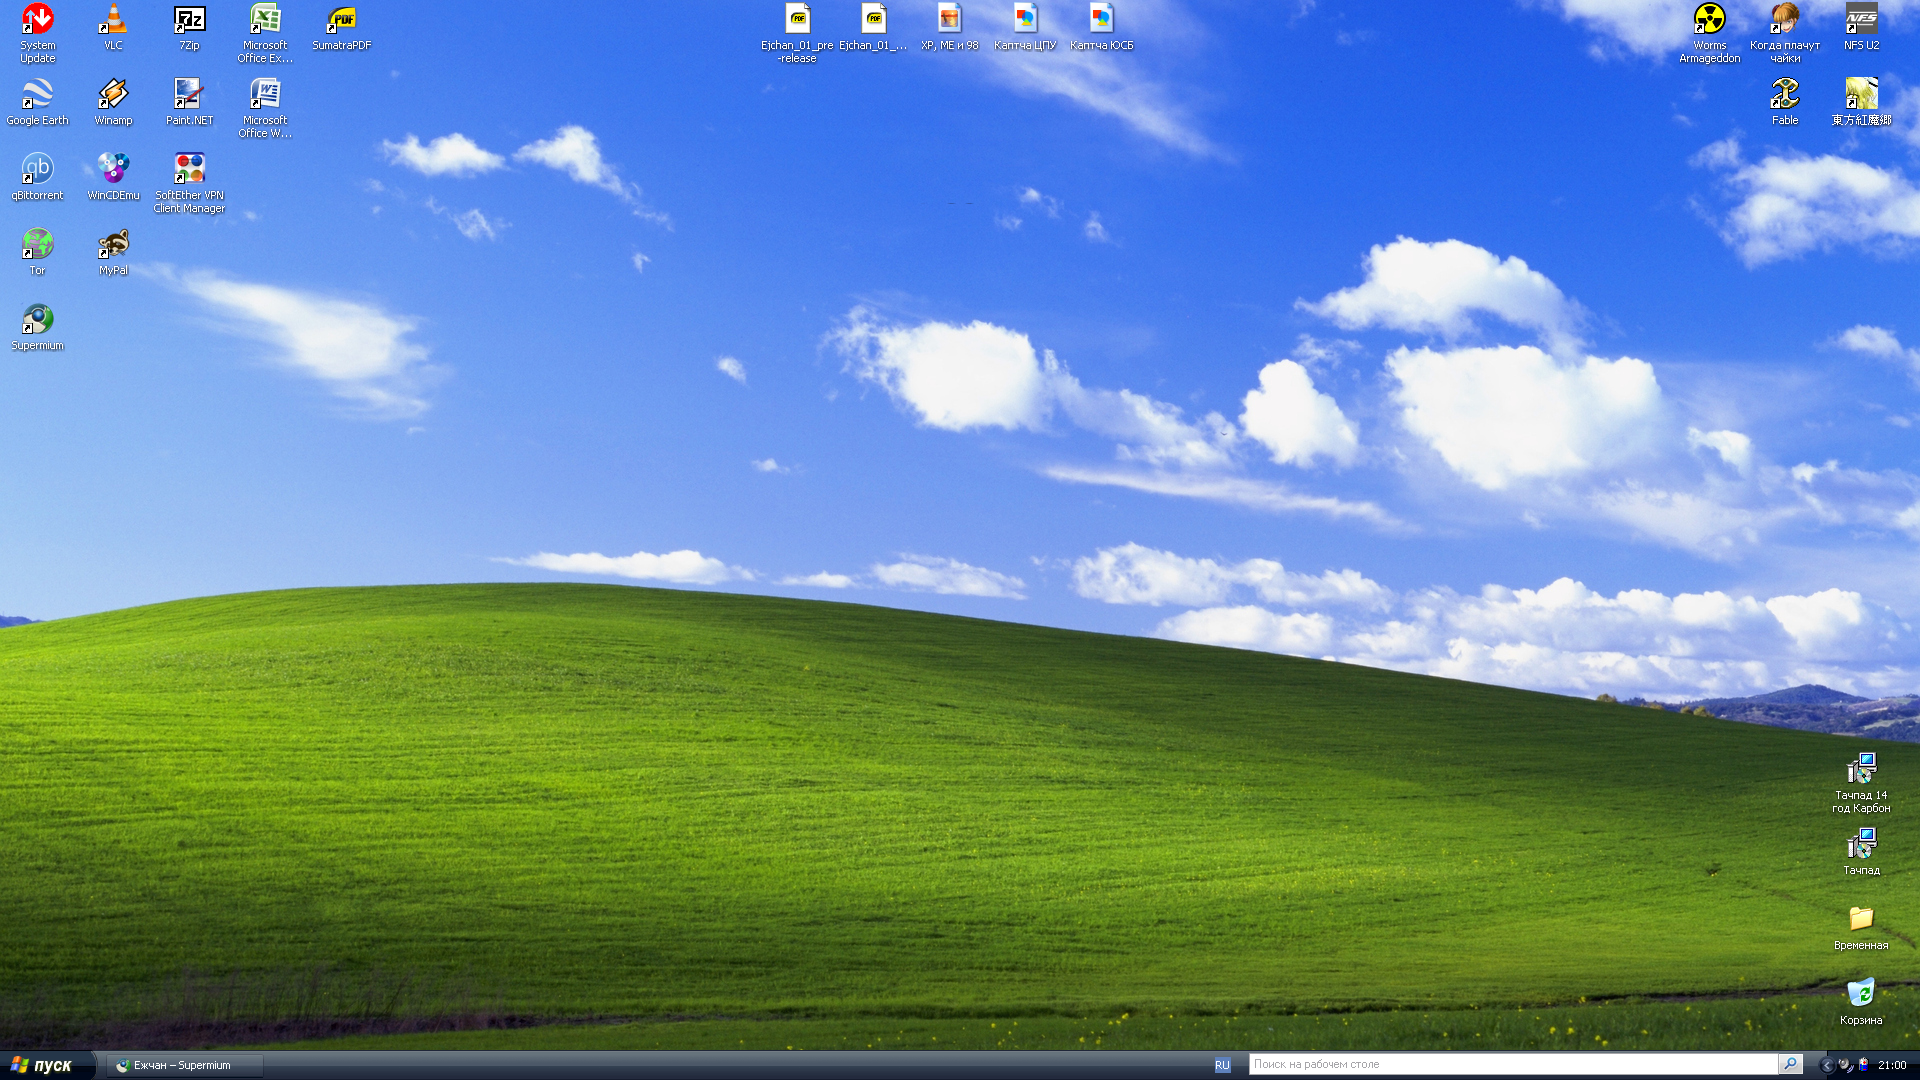The image size is (1920, 1080).
Task: Open the RU language indicator
Action: click(x=1222, y=1065)
